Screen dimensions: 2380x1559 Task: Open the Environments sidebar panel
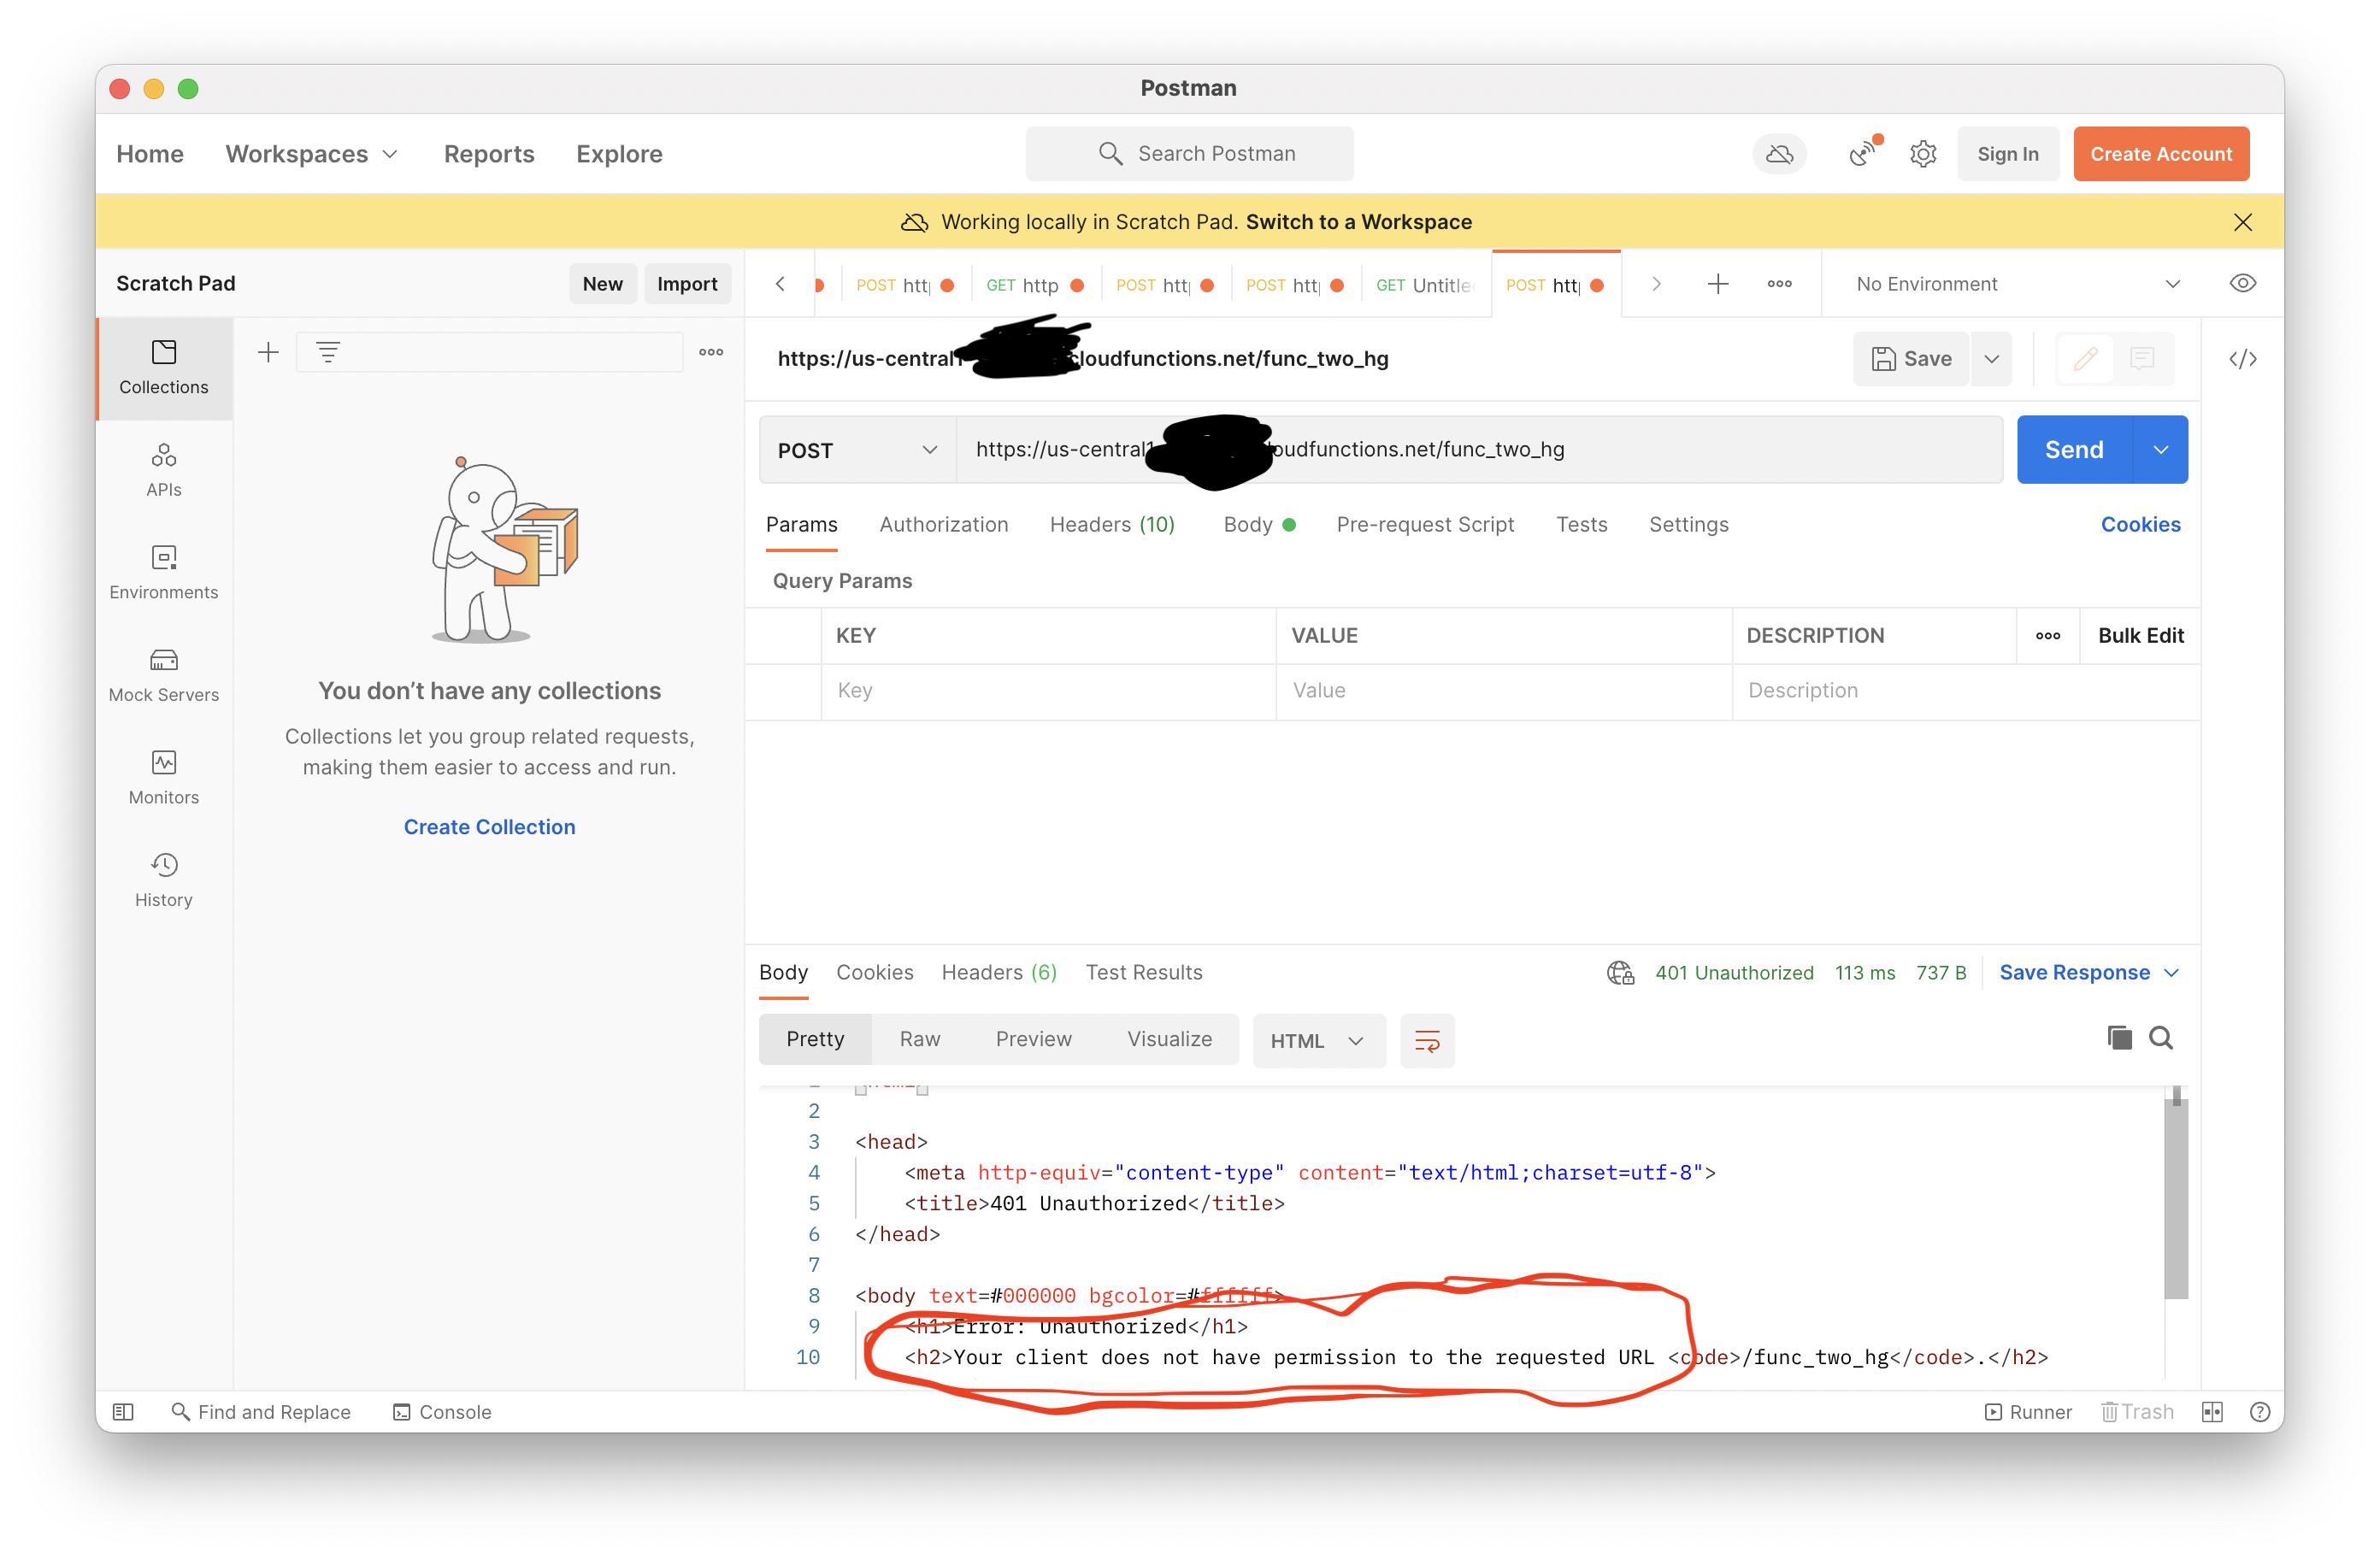pos(164,572)
